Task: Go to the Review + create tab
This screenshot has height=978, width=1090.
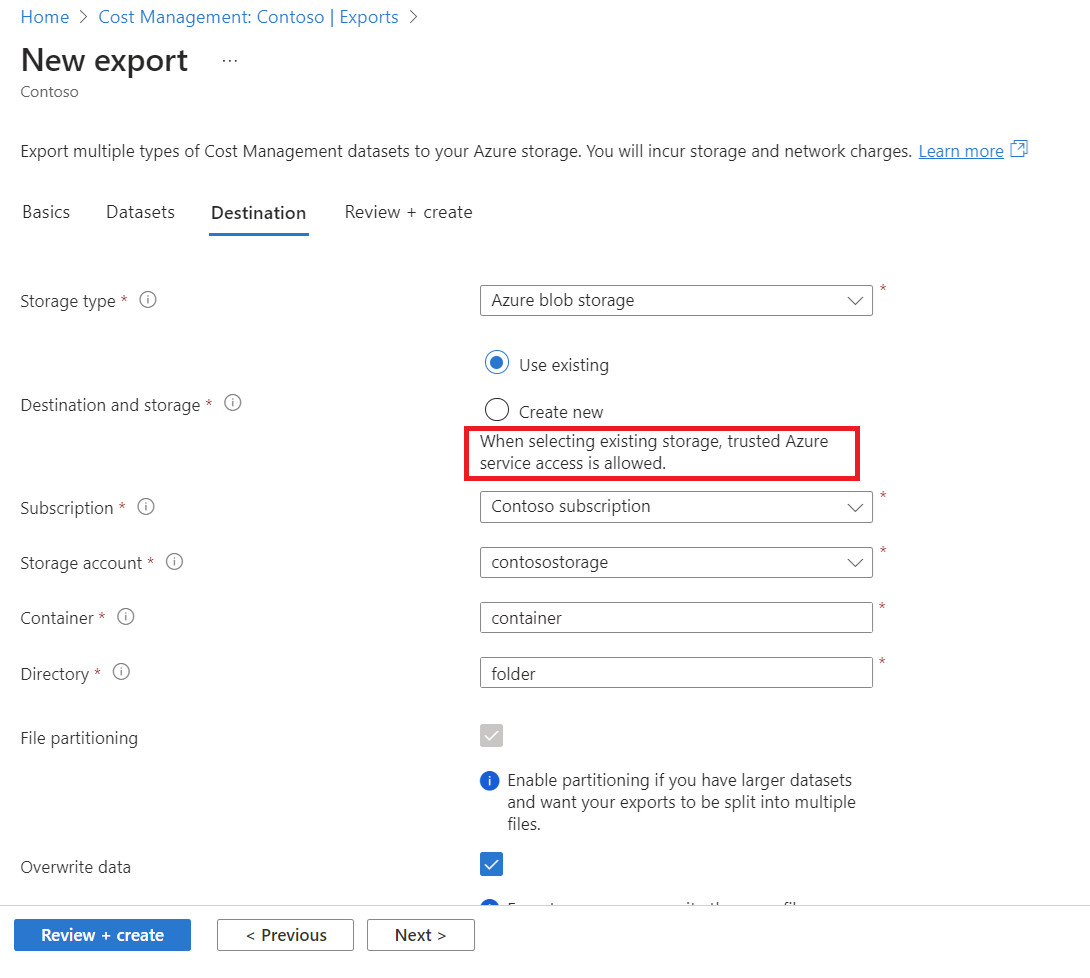Action: coord(408,212)
